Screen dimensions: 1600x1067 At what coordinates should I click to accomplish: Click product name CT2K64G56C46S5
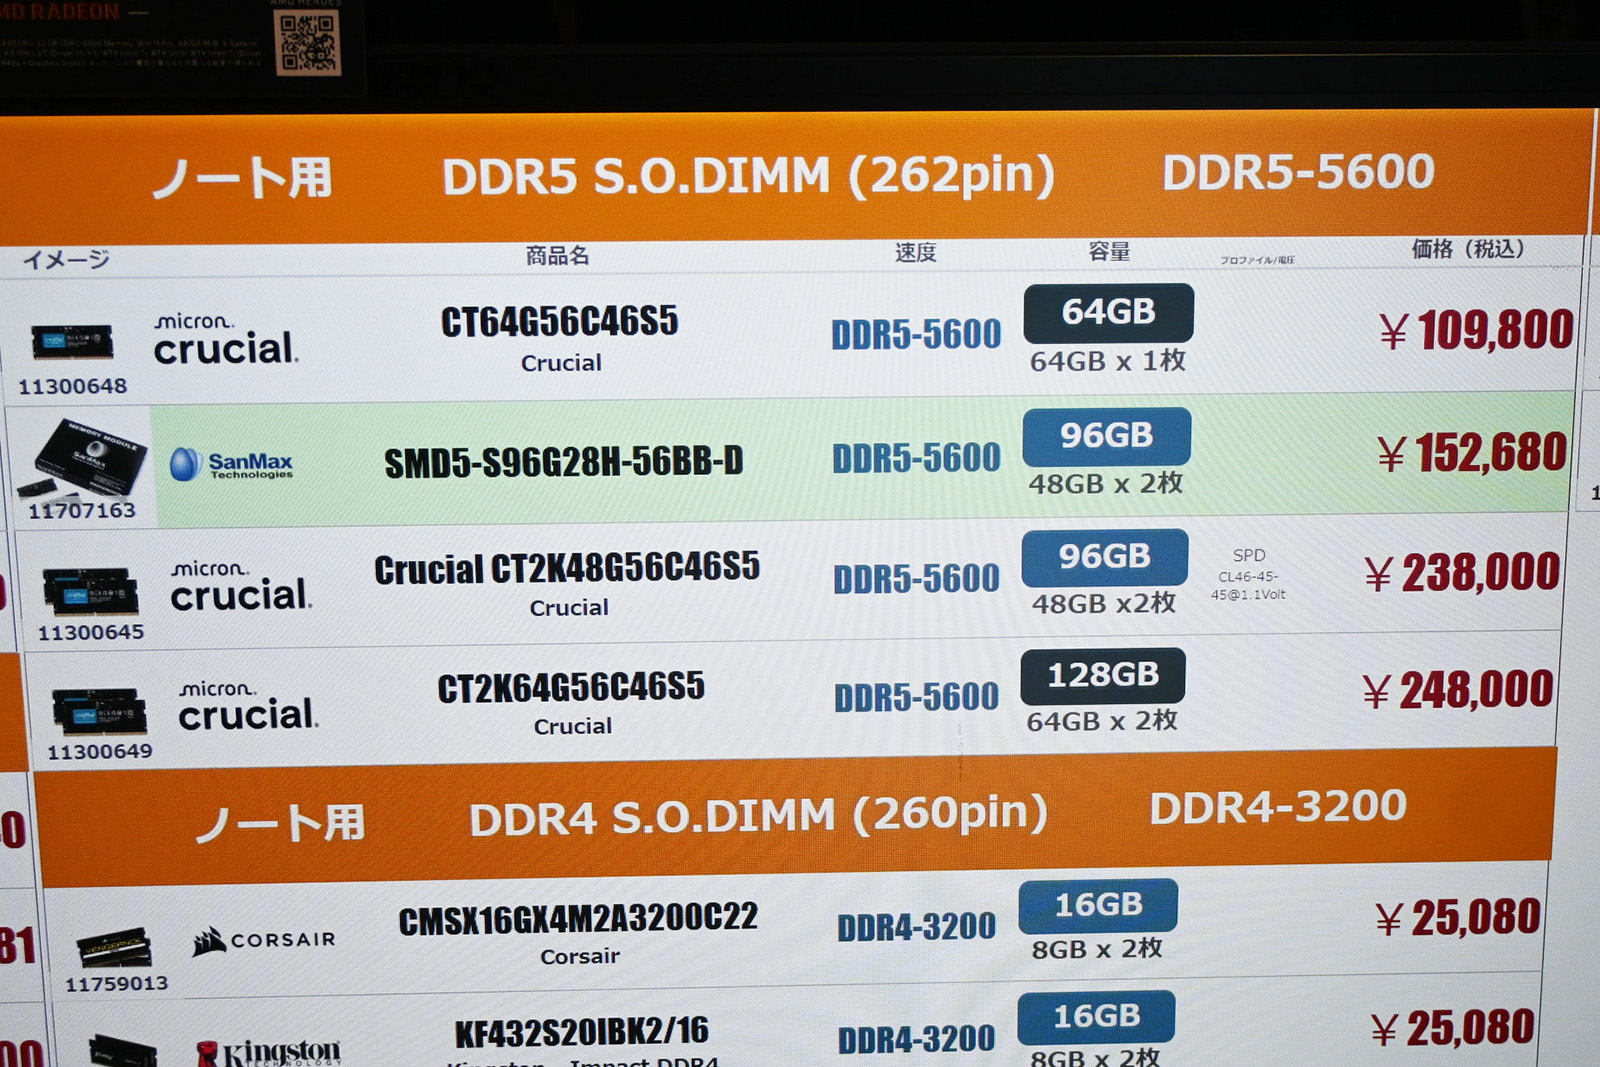coord(571,687)
